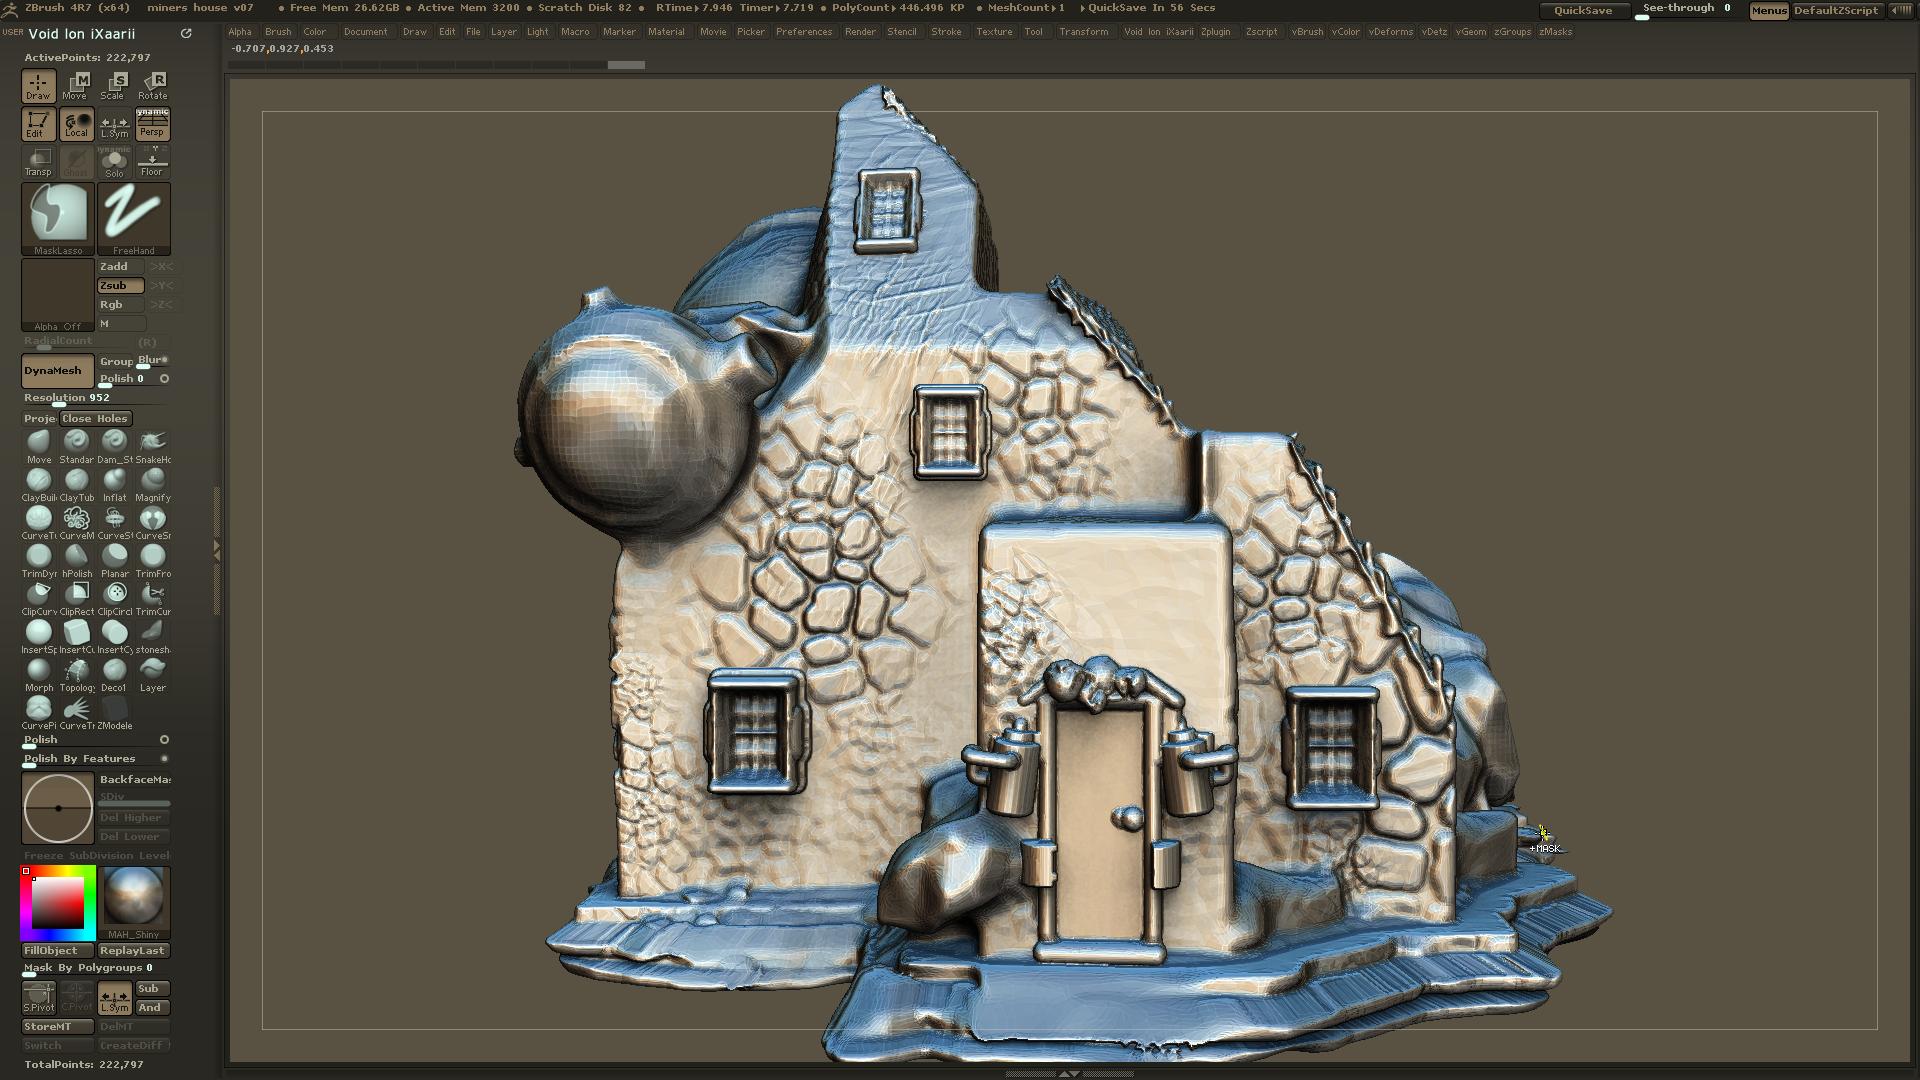The image size is (1920, 1080).
Task: Open the Zplugin menu
Action: [x=1216, y=31]
